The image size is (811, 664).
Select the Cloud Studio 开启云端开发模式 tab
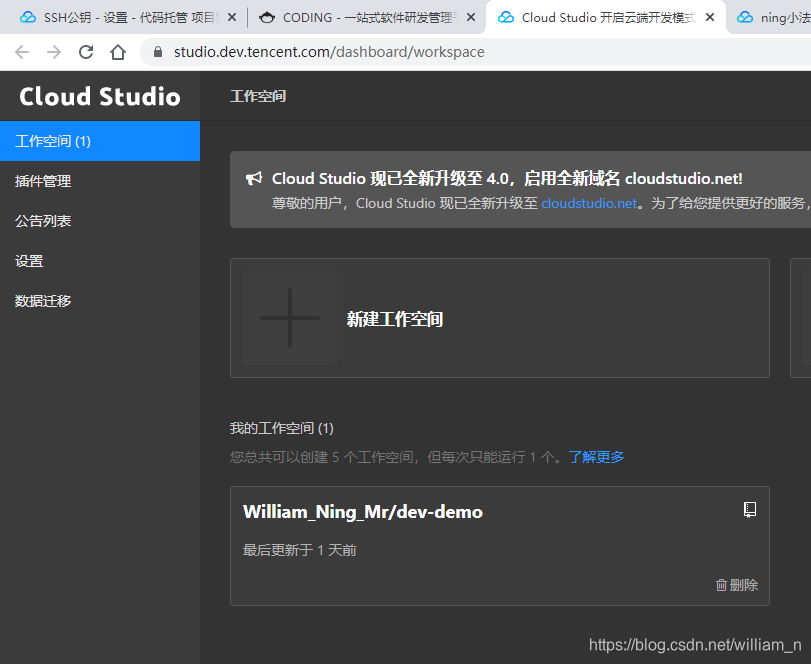[x=605, y=18]
